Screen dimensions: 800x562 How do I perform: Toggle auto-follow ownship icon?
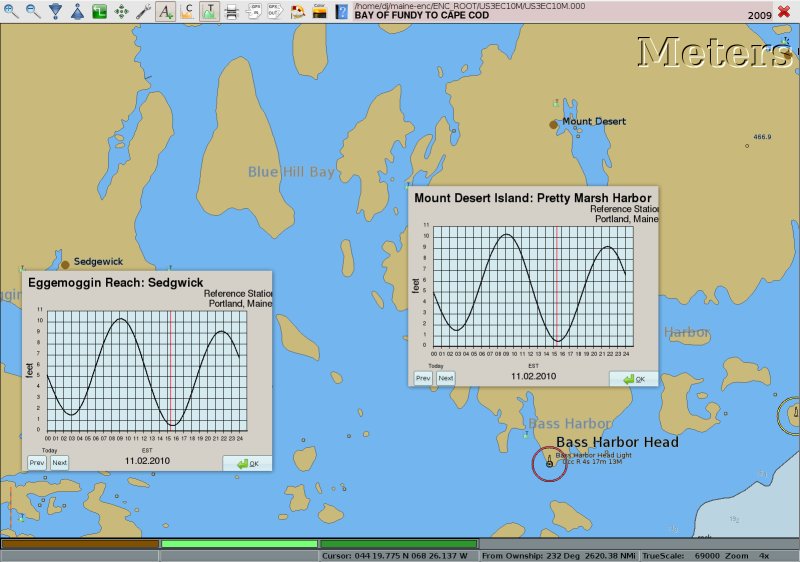(x=121, y=12)
